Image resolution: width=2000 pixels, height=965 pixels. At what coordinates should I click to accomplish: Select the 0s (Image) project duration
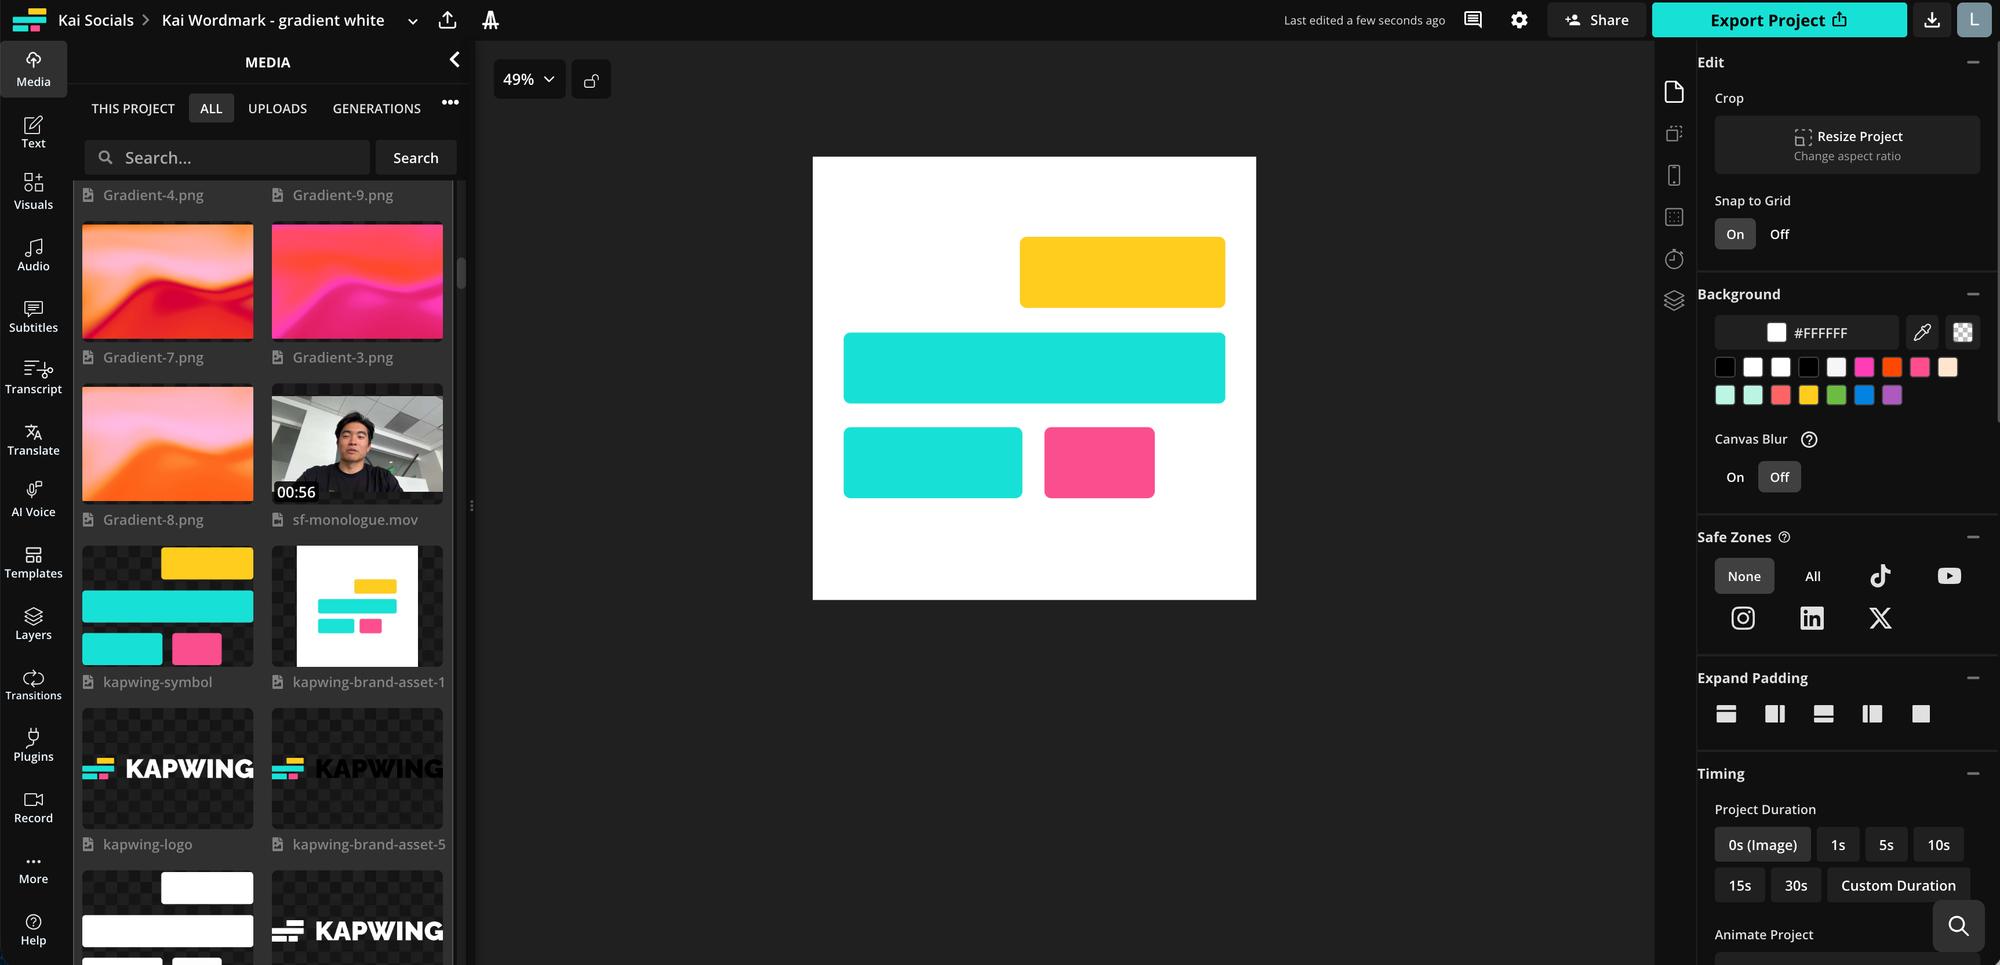[x=1763, y=845]
